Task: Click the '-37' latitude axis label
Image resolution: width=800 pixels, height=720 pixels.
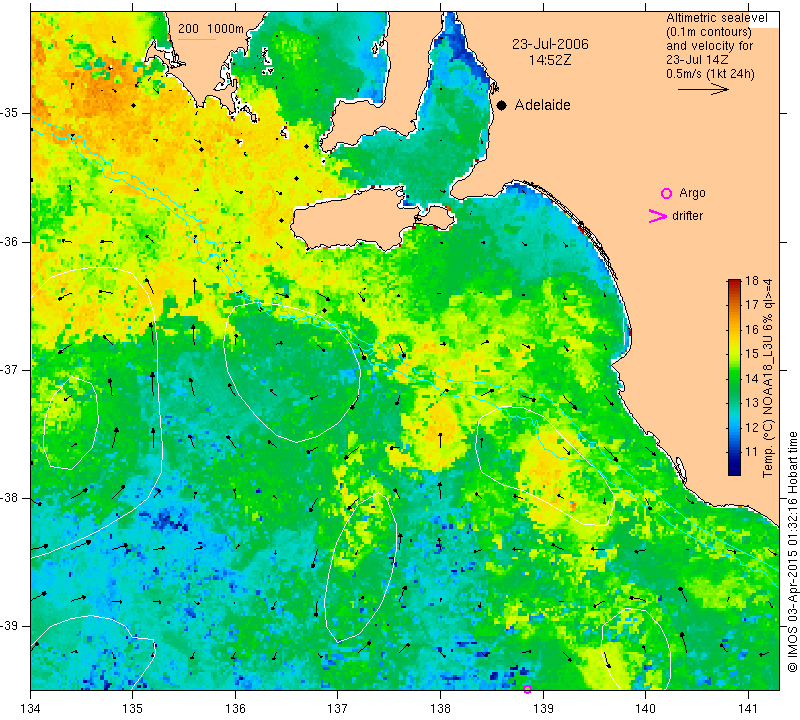Action: tap(9, 369)
